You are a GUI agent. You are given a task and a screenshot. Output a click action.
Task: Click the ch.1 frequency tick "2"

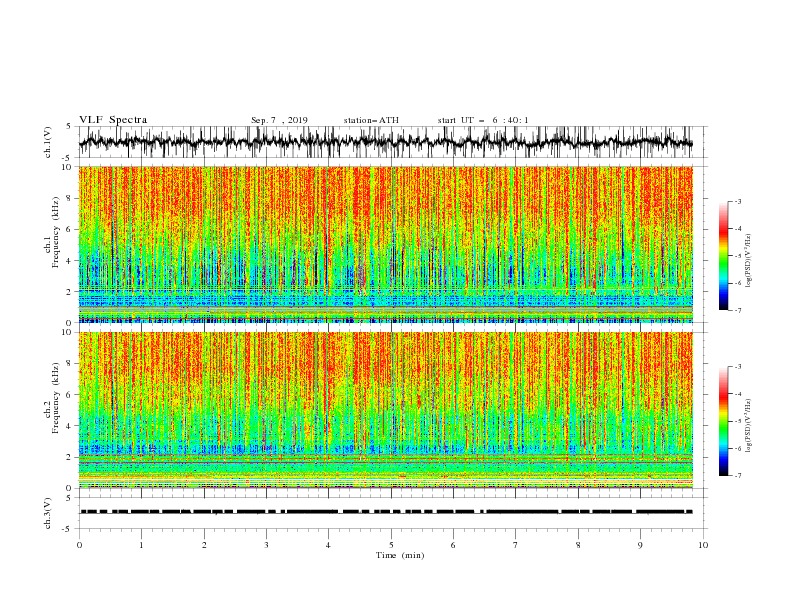(69, 292)
